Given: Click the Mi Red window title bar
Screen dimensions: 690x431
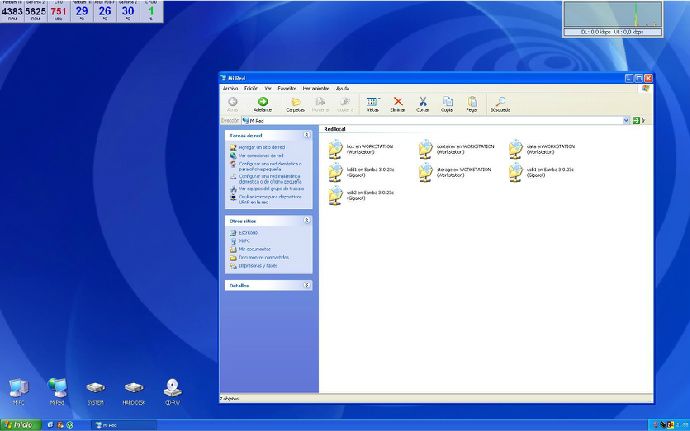Looking at the screenshot, I should point(422,78).
